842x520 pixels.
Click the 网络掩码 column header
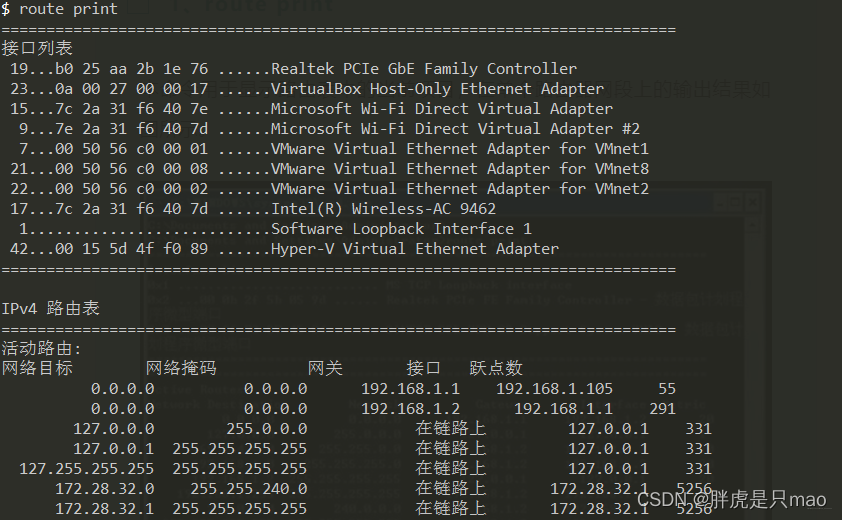click(x=181, y=368)
